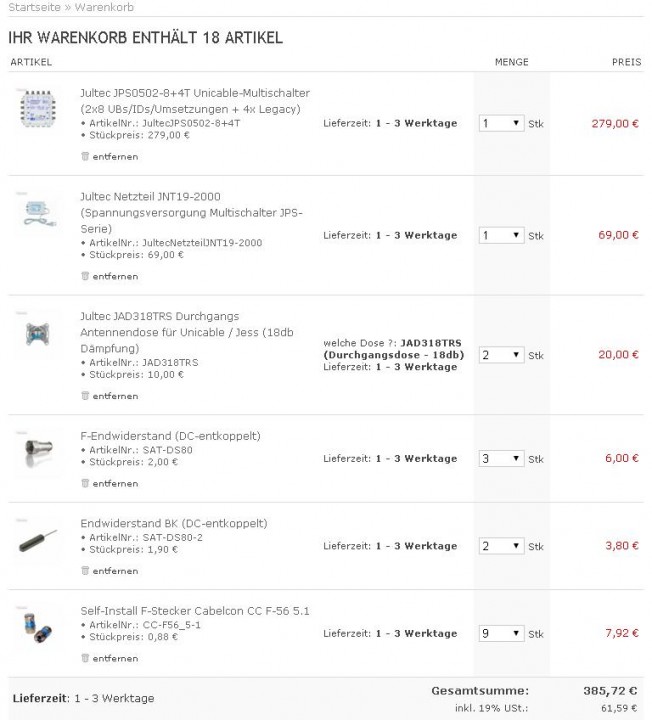Click trash icon for Cabelcon F-Stecker
652x720 pixels.
(85, 658)
